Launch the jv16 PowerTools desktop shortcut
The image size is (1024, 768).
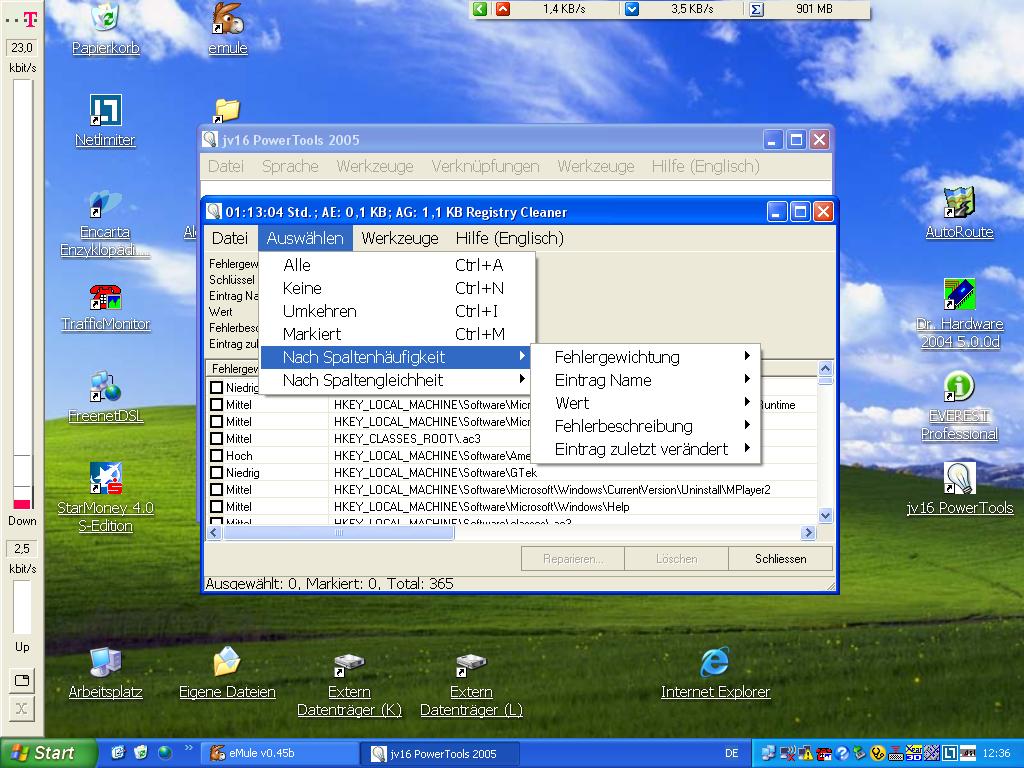959,488
